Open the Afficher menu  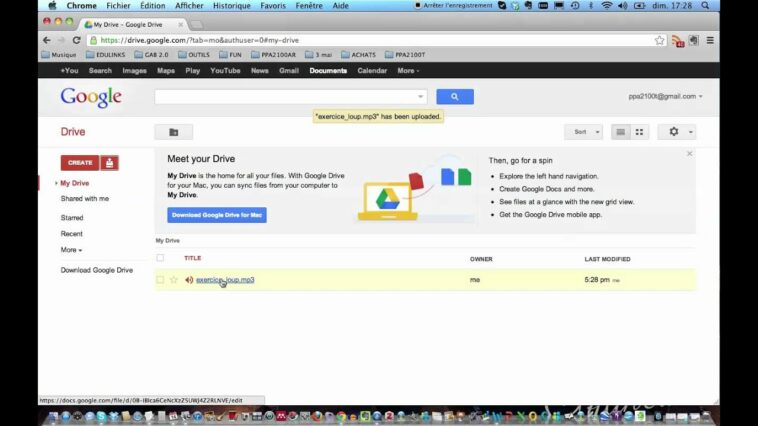189,6
